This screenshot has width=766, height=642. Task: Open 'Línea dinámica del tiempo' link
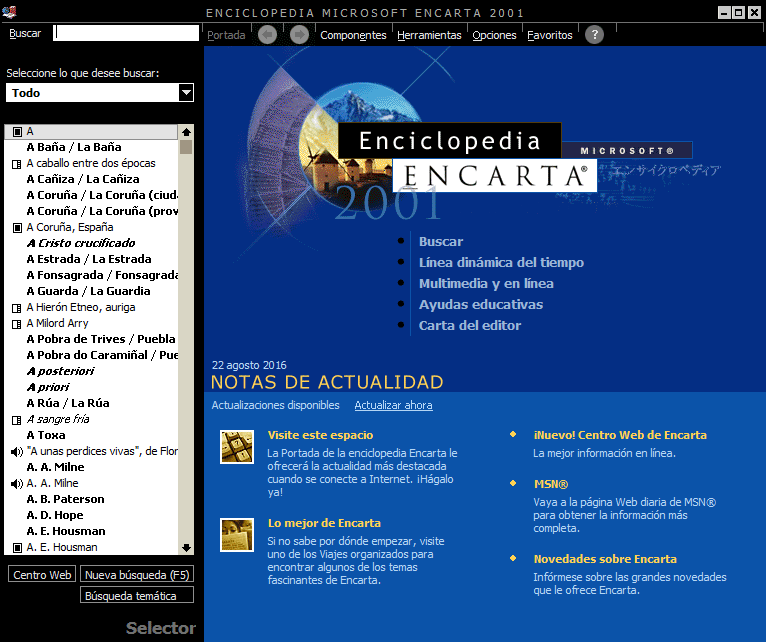501,262
